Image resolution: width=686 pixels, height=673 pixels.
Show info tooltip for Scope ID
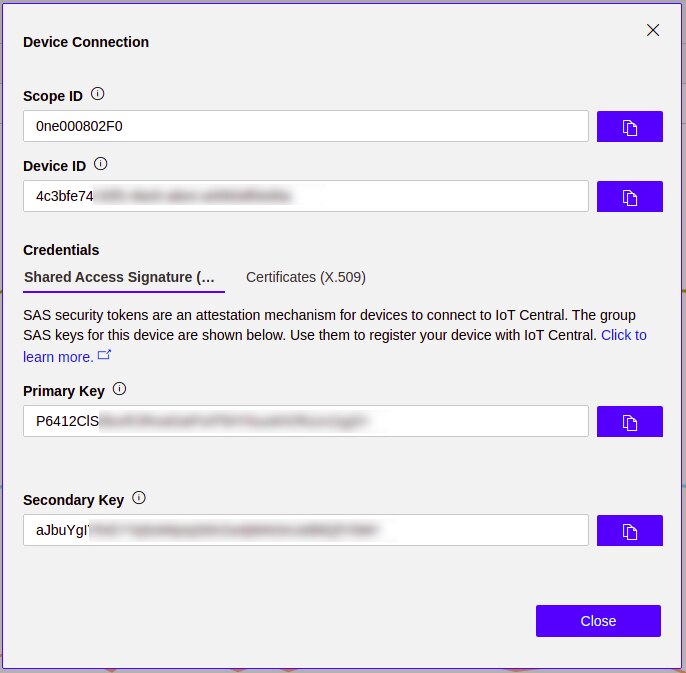point(98,95)
